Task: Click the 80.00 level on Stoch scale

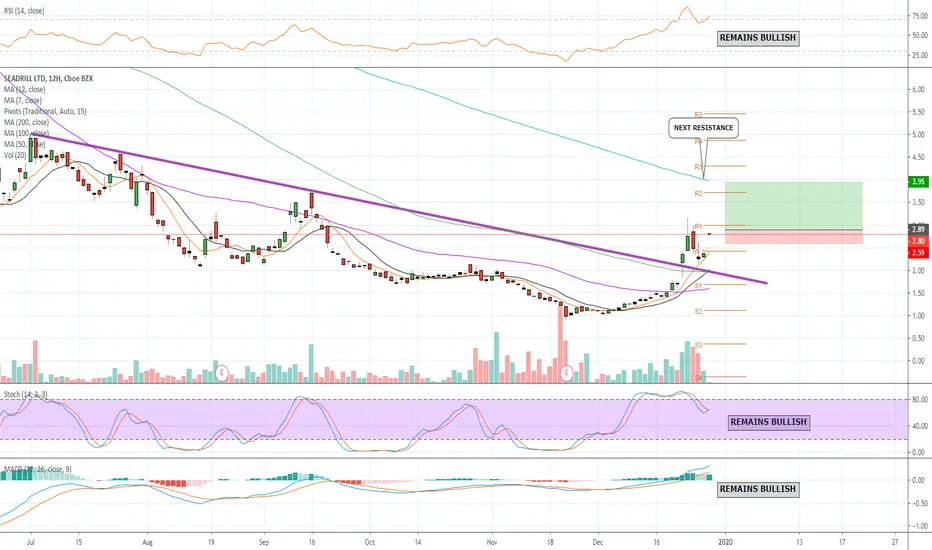Action: pos(920,400)
